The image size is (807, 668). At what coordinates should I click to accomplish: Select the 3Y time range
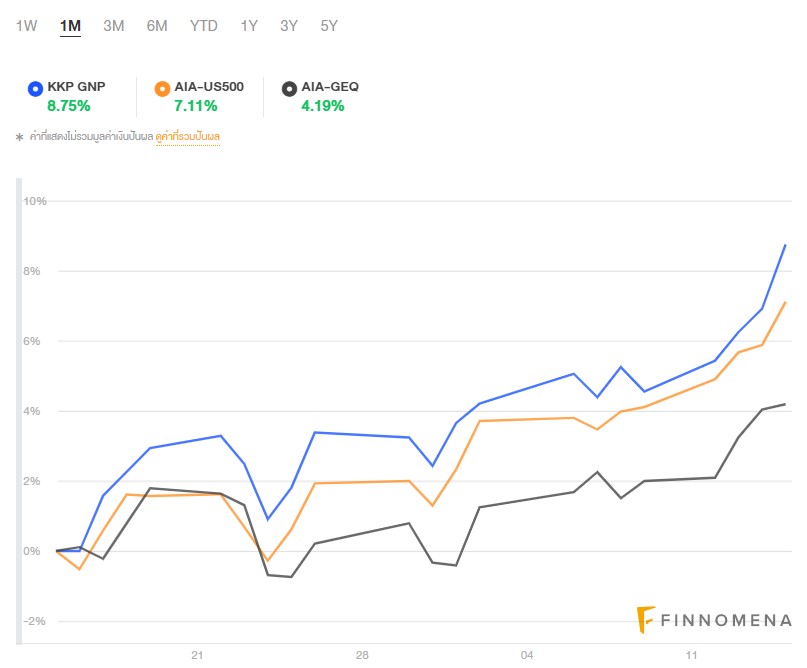click(x=289, y=26)
